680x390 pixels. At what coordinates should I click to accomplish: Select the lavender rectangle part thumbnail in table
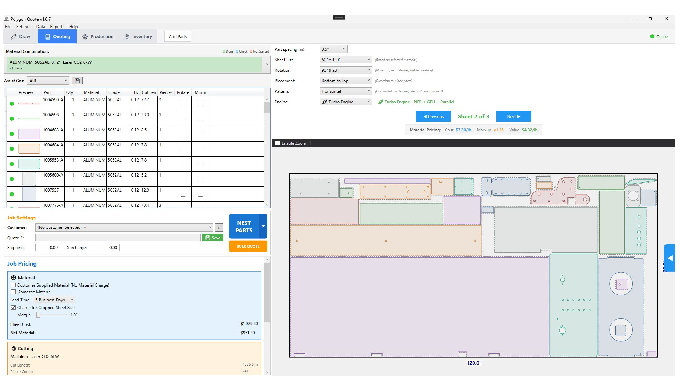(29, 134)
